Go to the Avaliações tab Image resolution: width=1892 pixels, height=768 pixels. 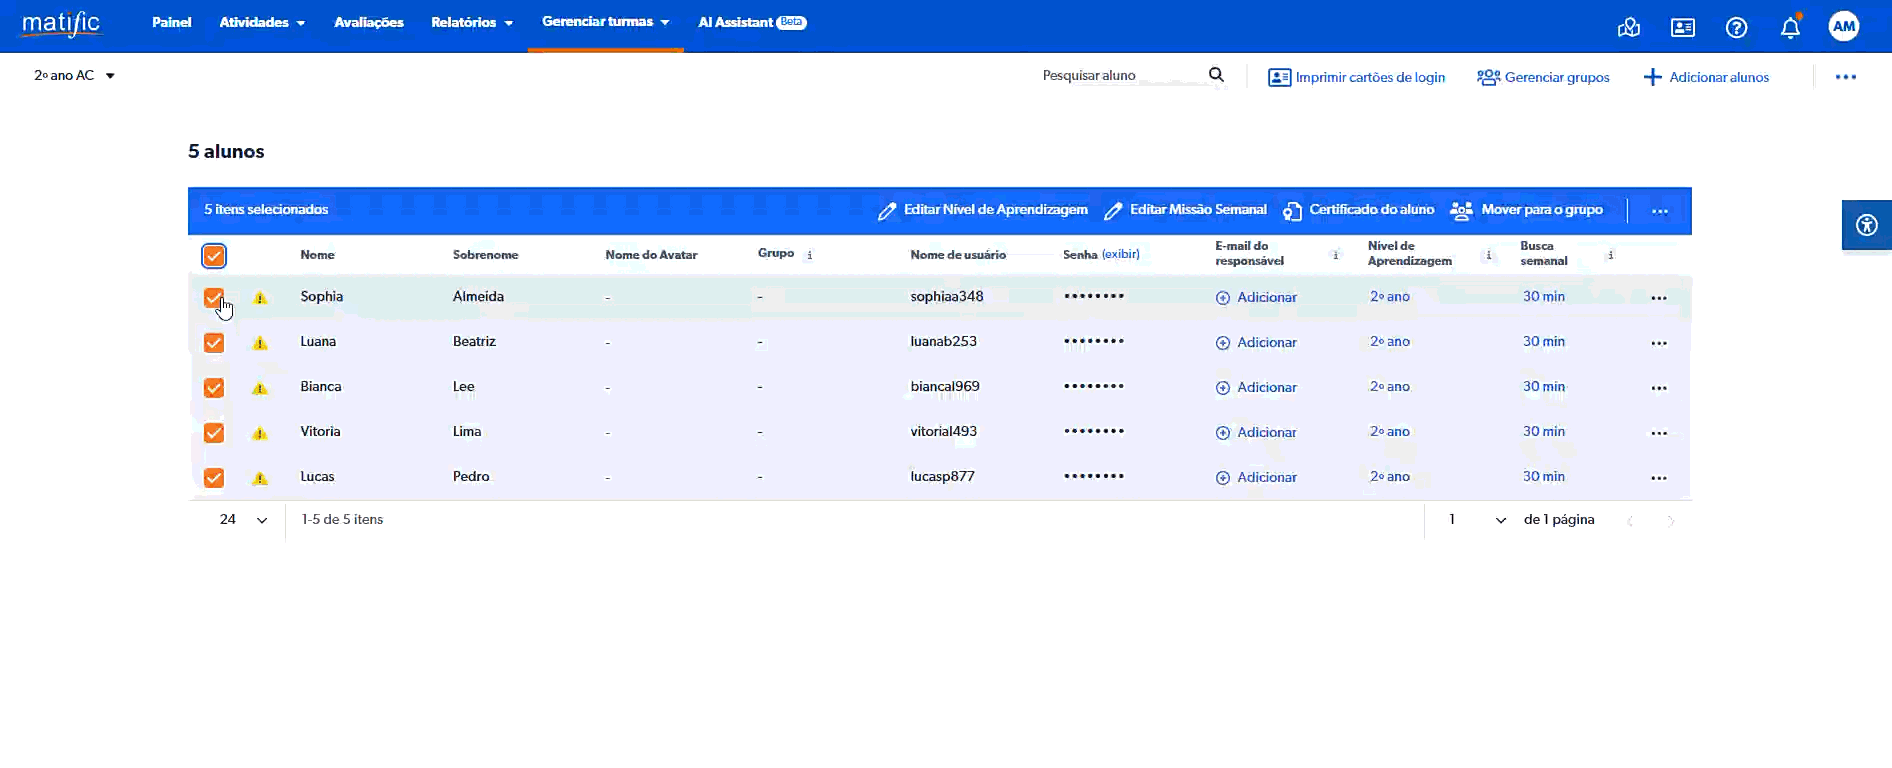[368, 23]
